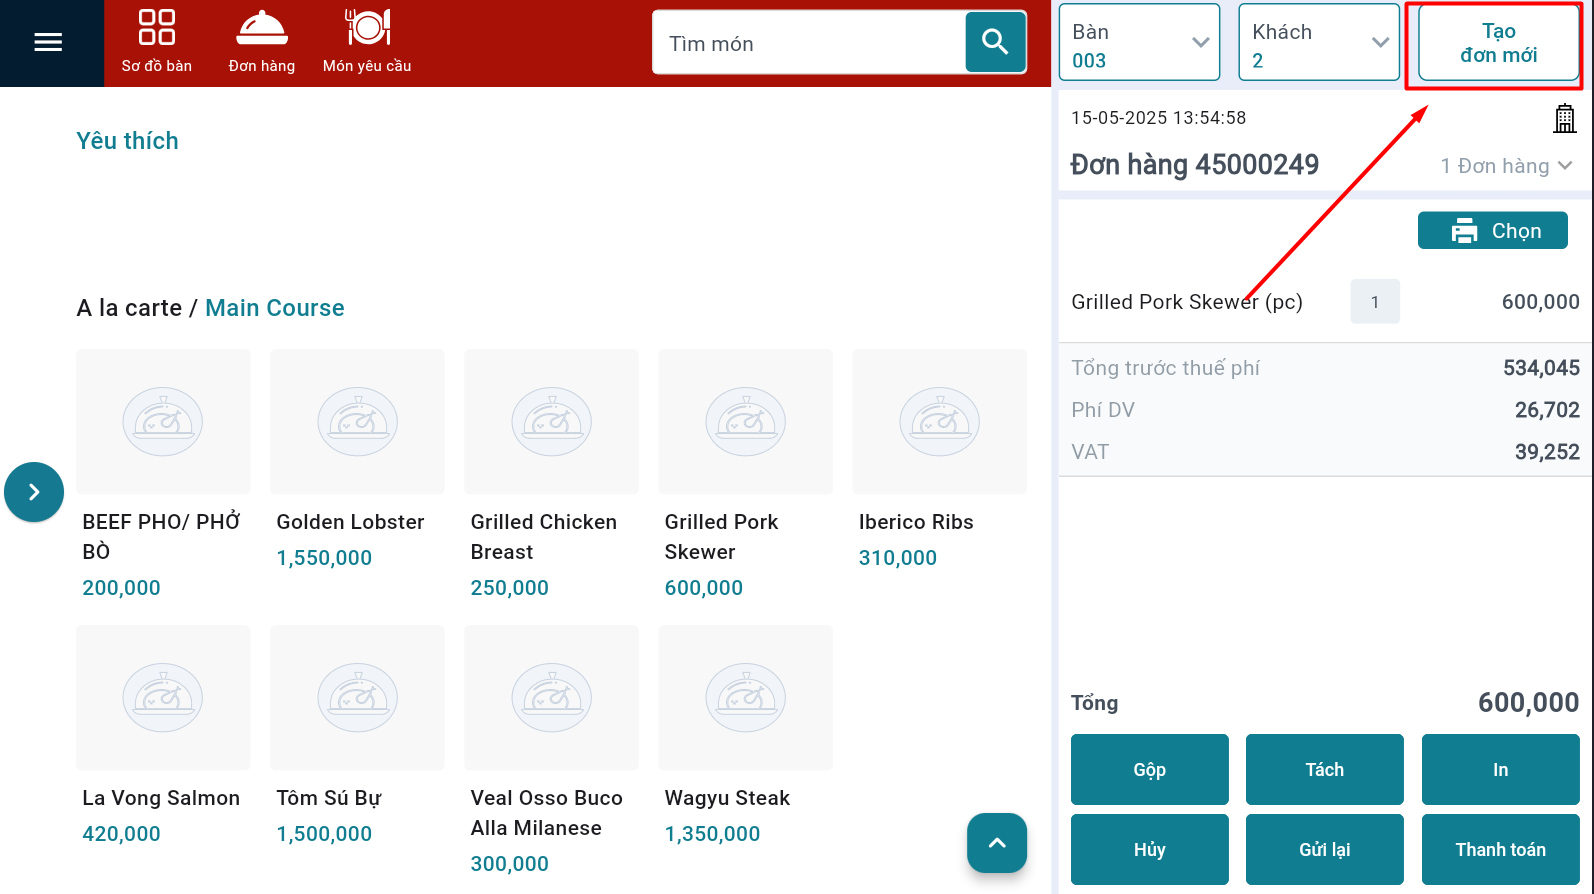The image size is (1594, 894).
Task: Change quantity of Grilled Pork Skewer
Action: [1375, 302]
